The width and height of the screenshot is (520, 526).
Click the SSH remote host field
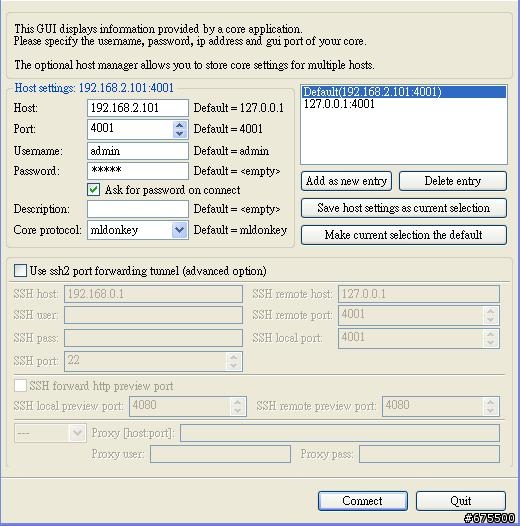(419, 294)
